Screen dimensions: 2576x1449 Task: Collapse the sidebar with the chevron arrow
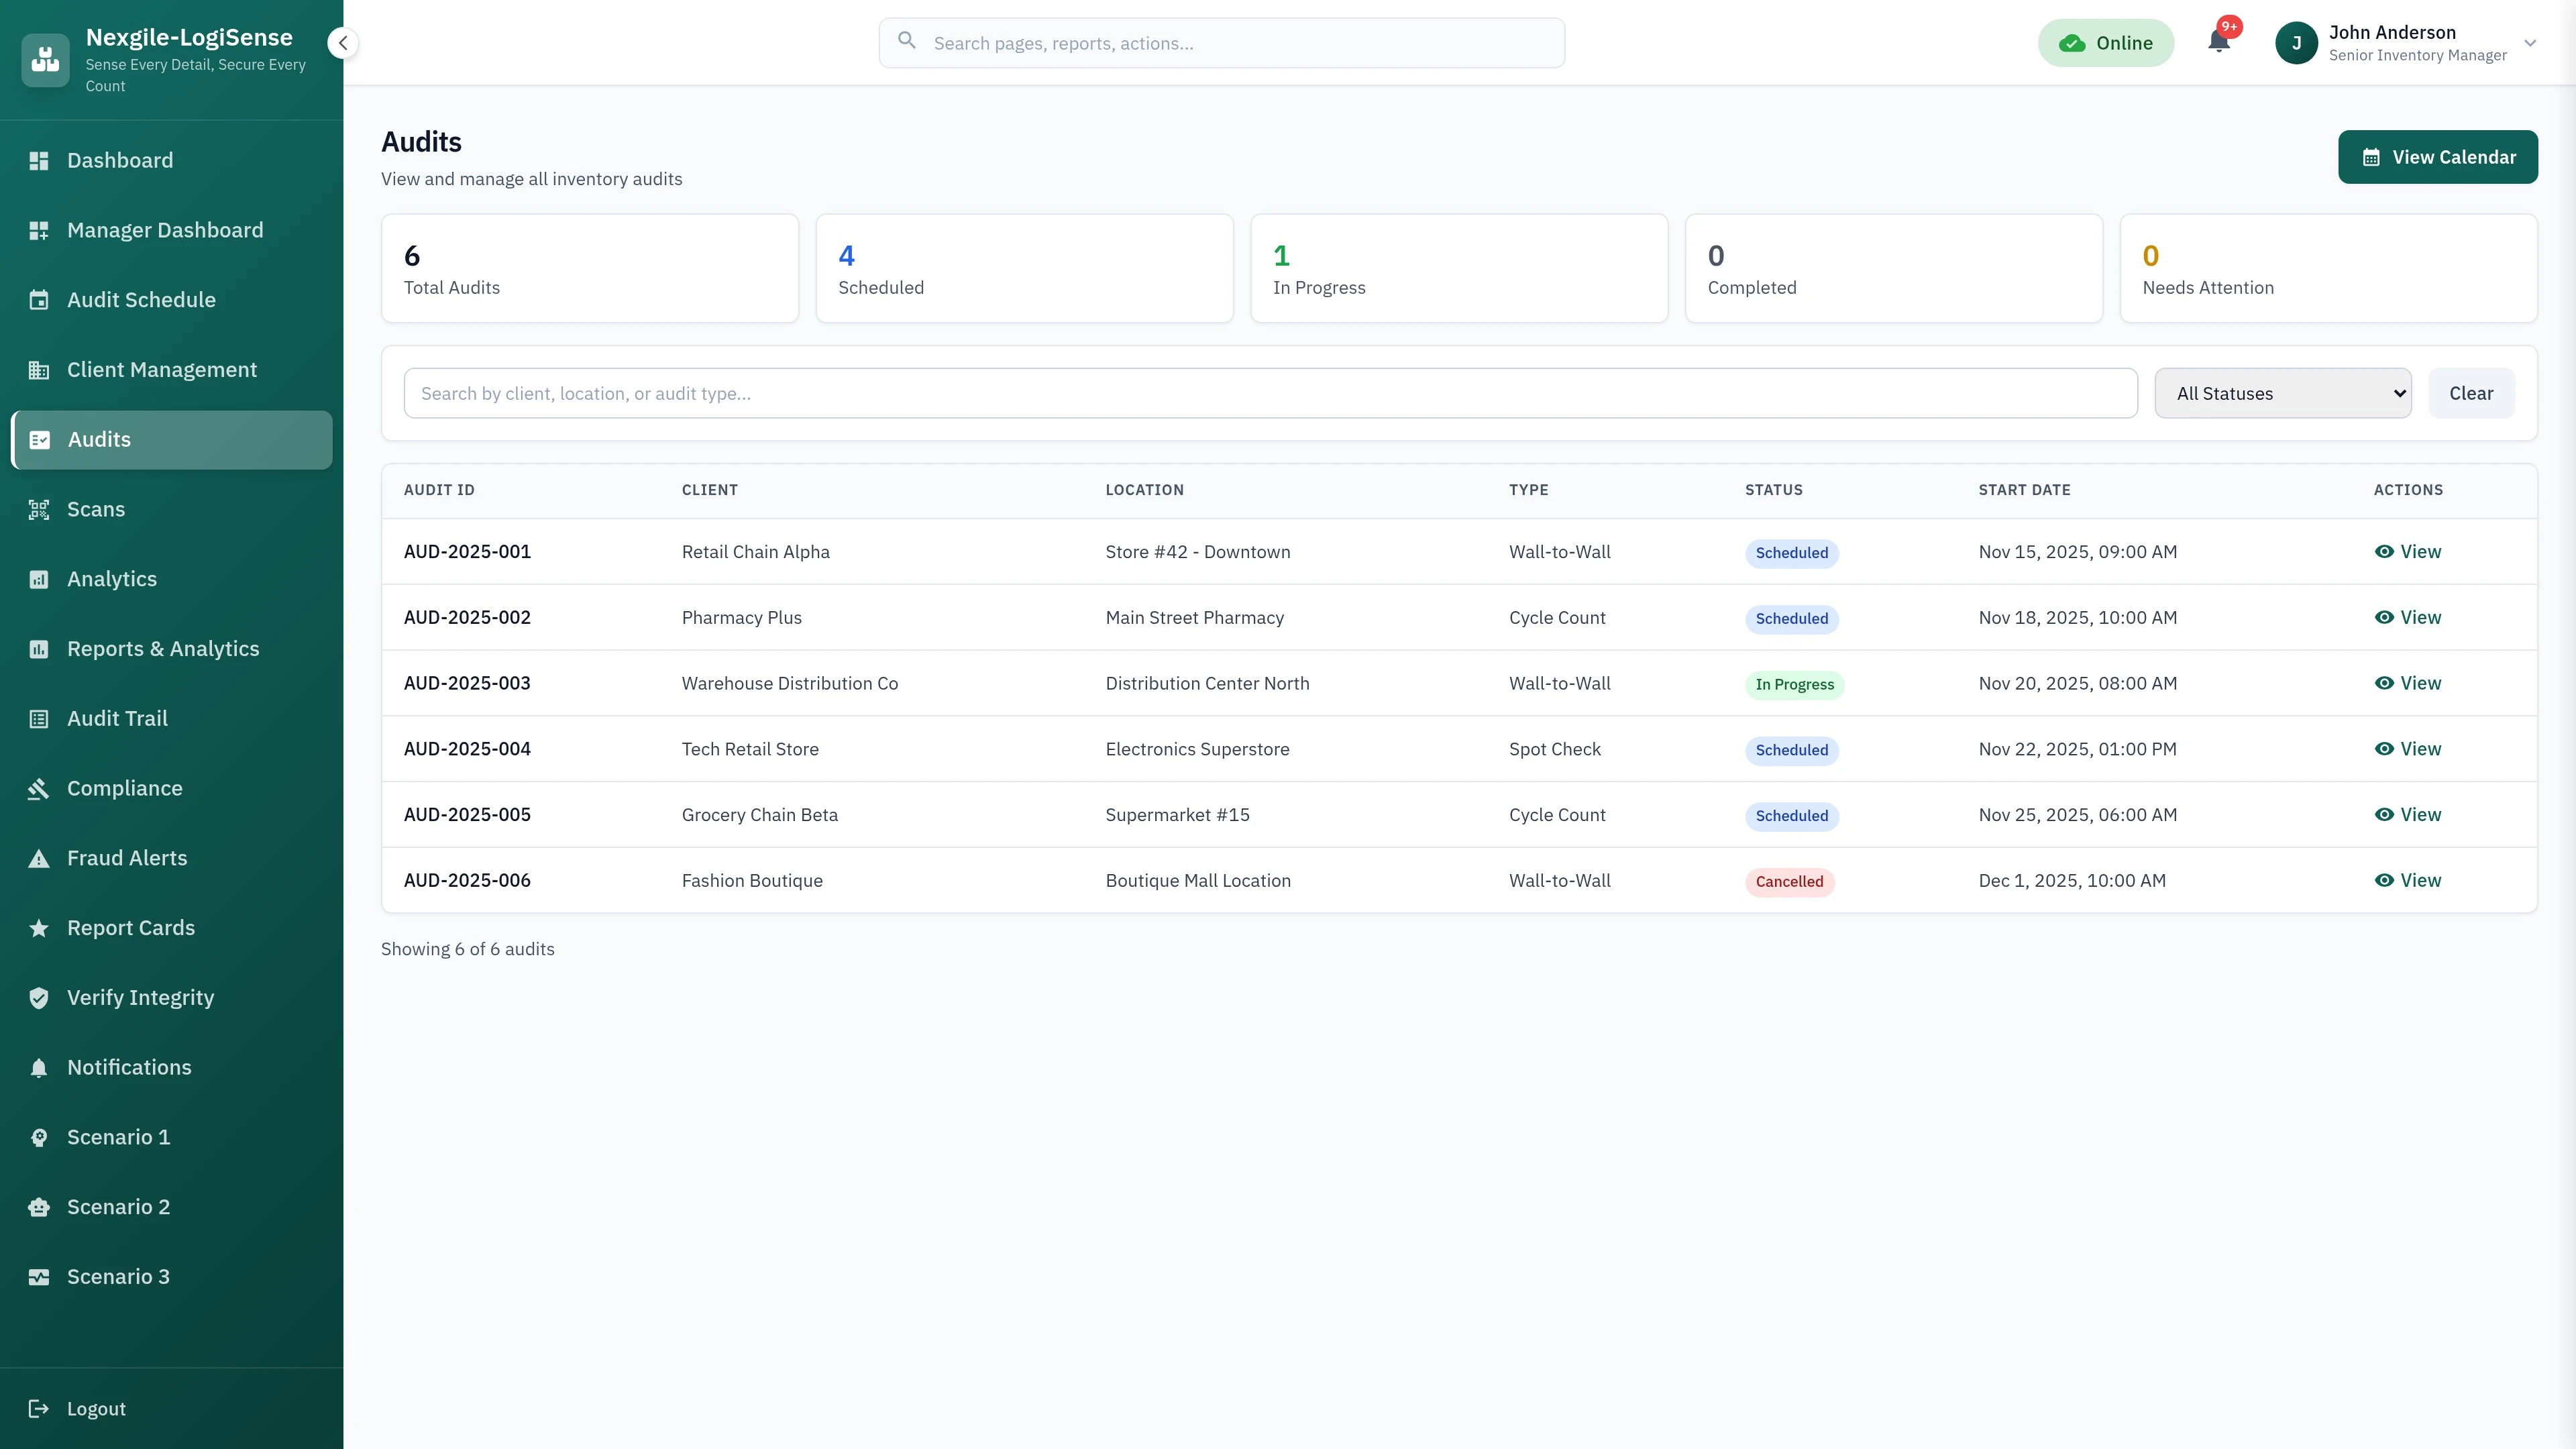343,43
